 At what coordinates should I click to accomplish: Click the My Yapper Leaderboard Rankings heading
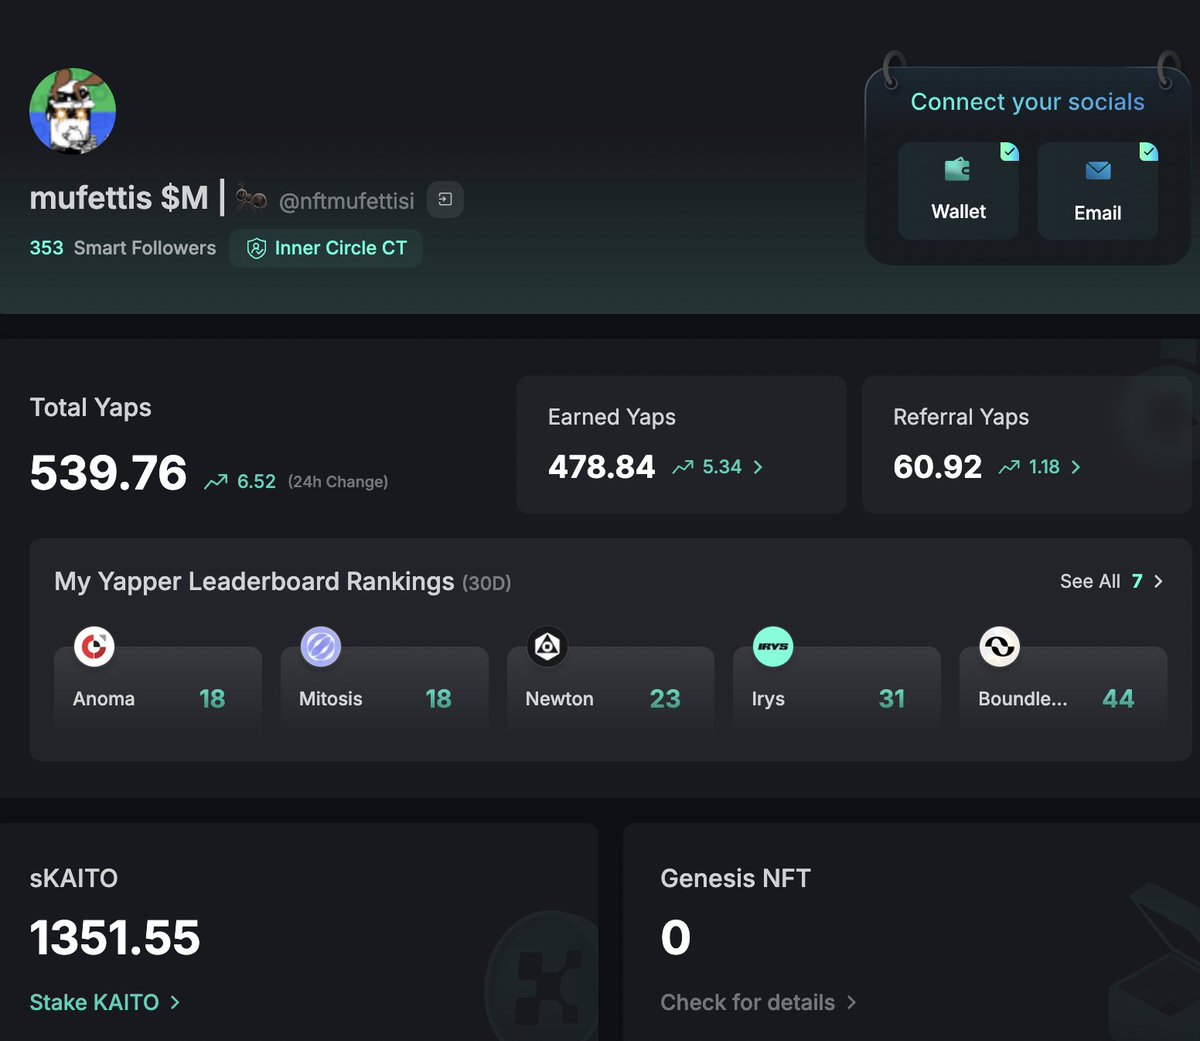pos(254,582)
